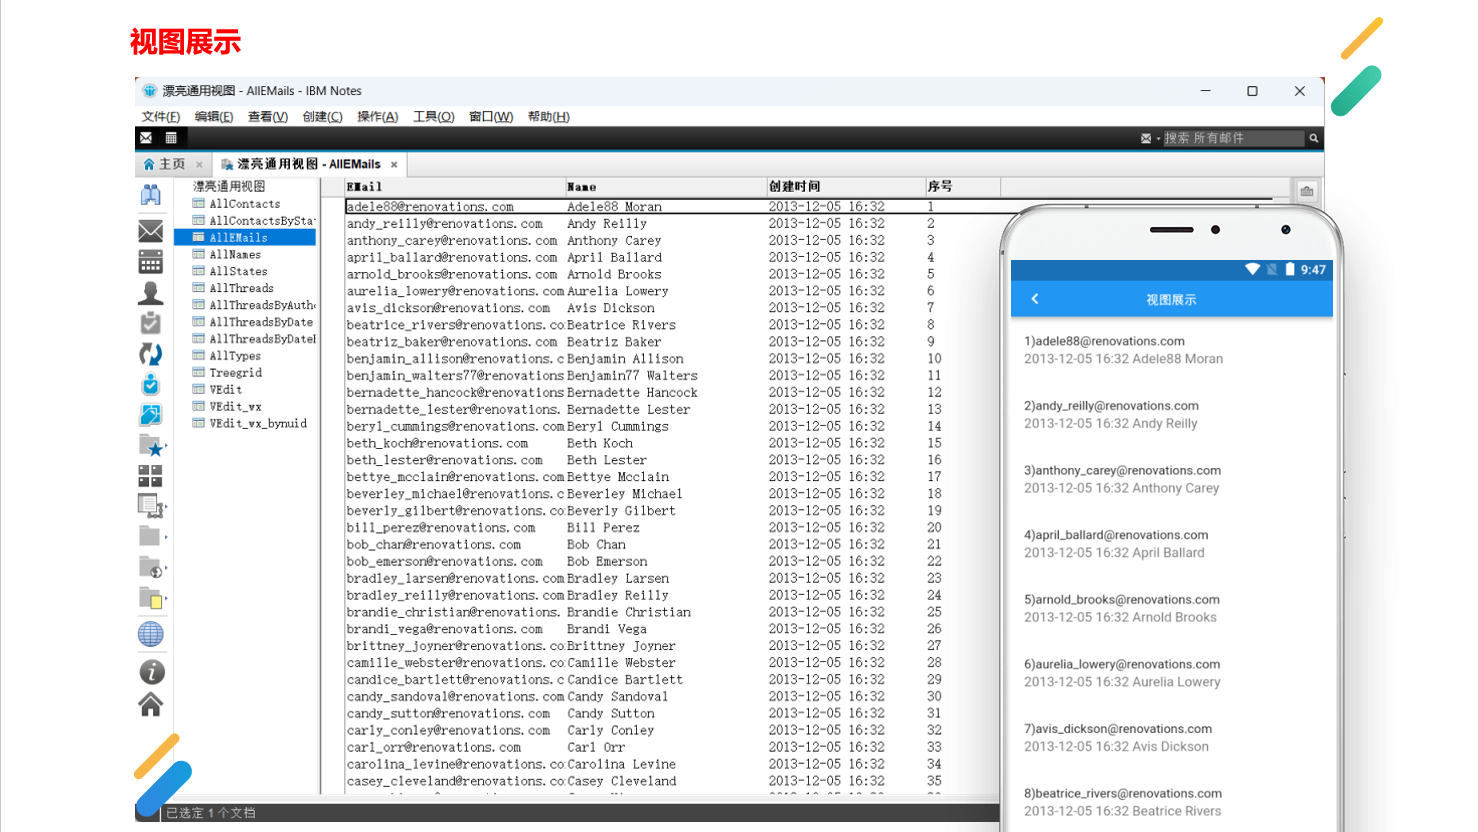The width and height of the screenshot is (1478, 832).
Task: Click the icon right of the column headers
Action: point(1307,191)
